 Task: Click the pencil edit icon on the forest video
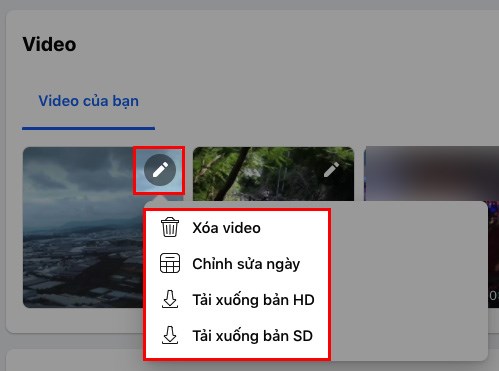(x=332, y=170)
